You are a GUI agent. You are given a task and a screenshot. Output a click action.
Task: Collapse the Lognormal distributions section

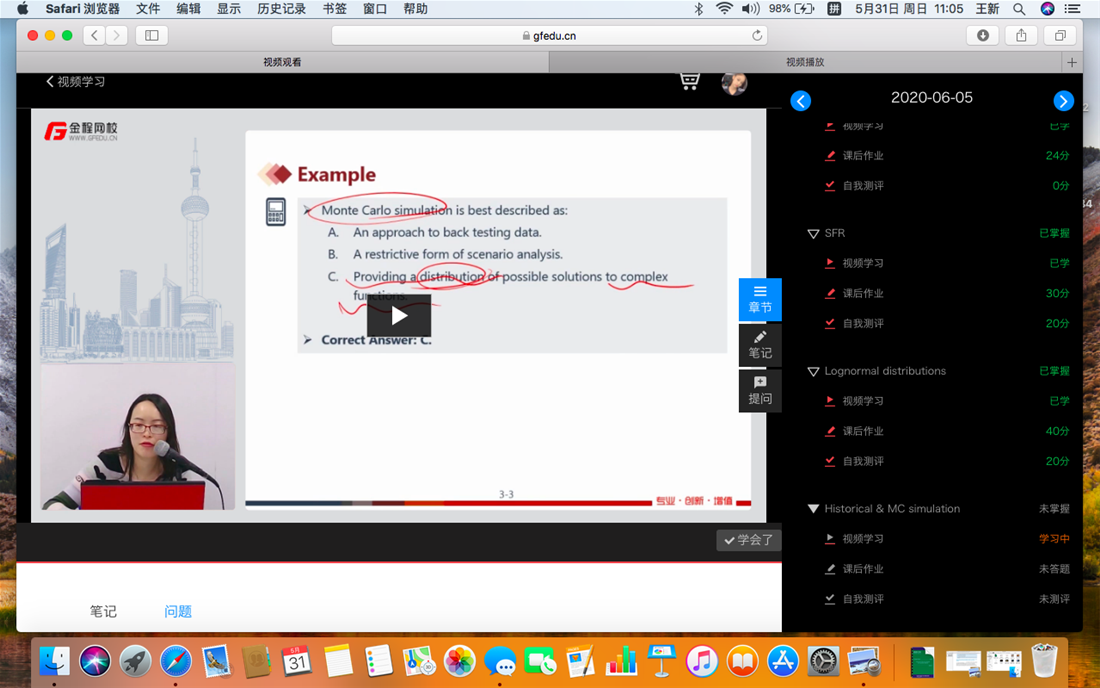(x=813, y=371)
